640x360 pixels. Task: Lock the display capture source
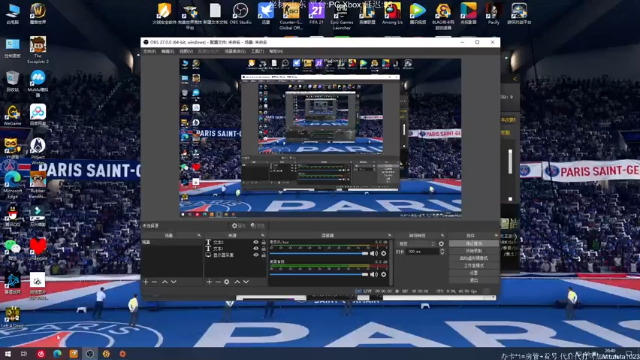pyautogui.click(x=263, y=255)
